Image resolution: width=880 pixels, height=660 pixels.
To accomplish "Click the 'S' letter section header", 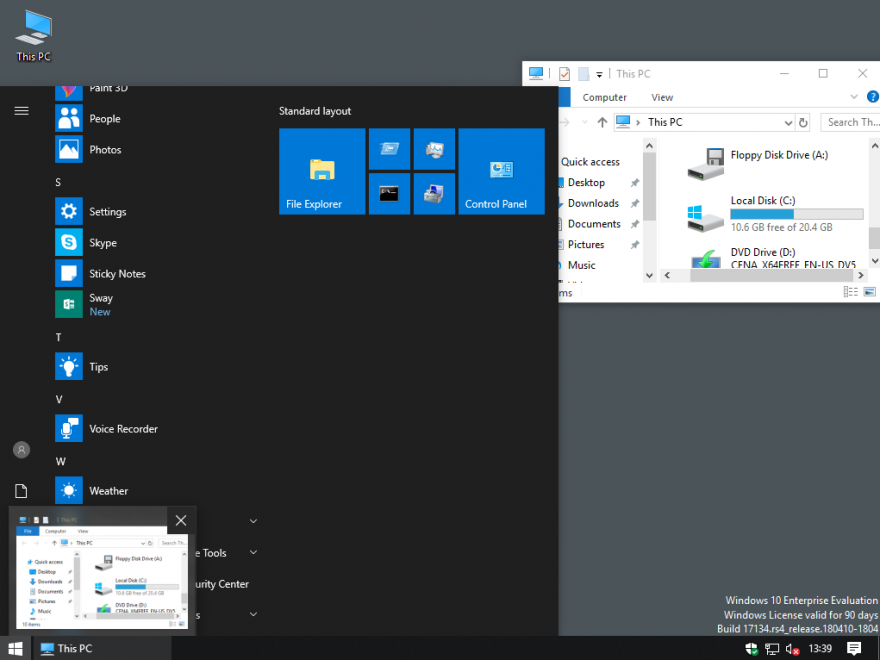I will [58, 182].
